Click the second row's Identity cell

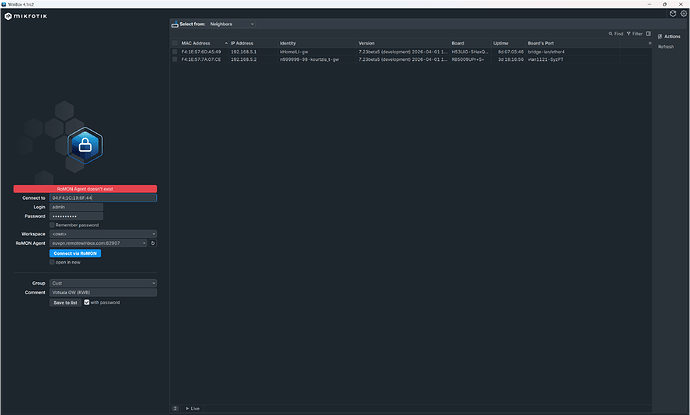tap(309, 59)
